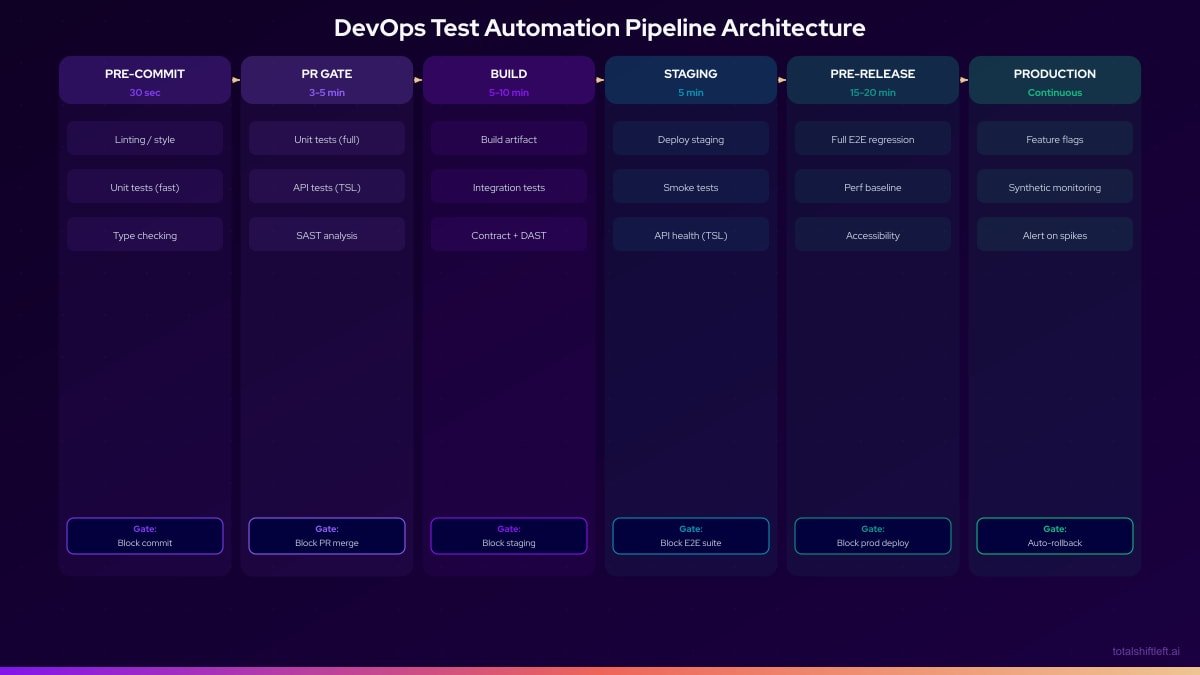Select the Feature flags item
Viewport: 1200px width, 675px height.
1055,138
